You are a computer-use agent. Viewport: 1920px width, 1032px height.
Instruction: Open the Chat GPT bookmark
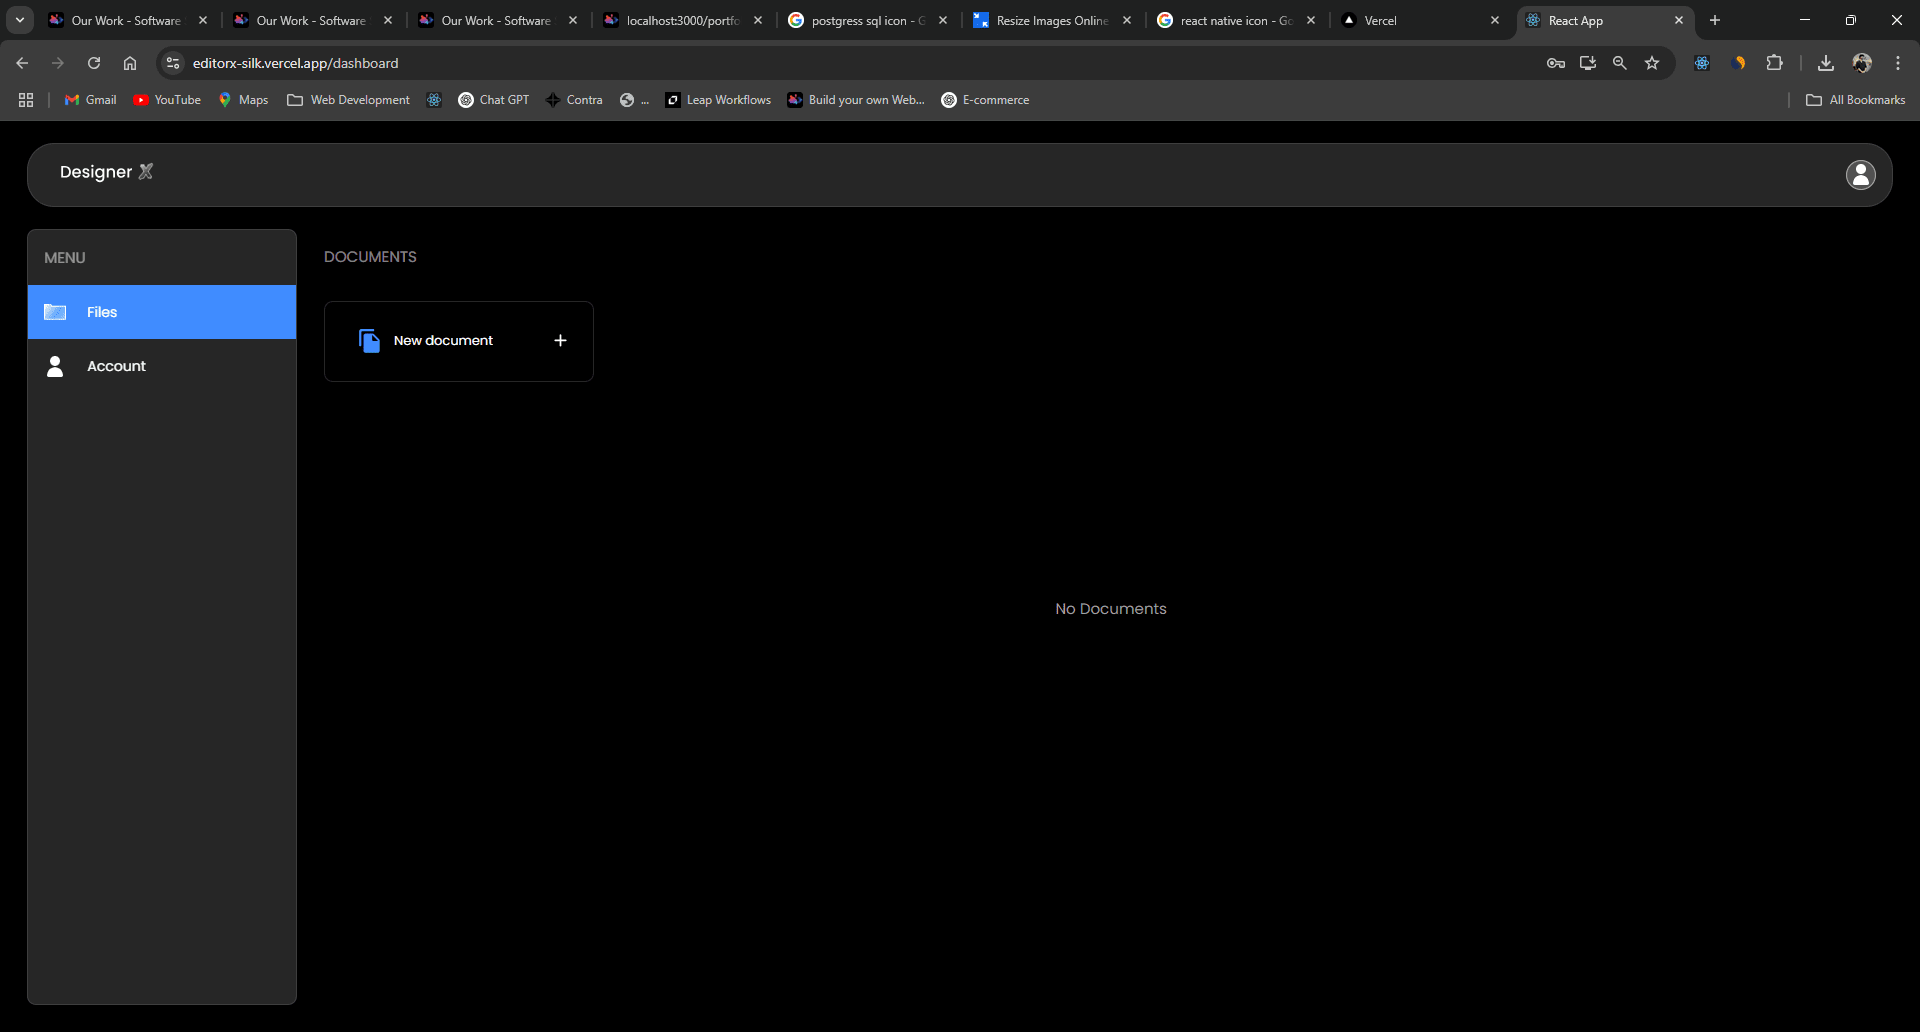pyautogui.click(x=494, y=100)
